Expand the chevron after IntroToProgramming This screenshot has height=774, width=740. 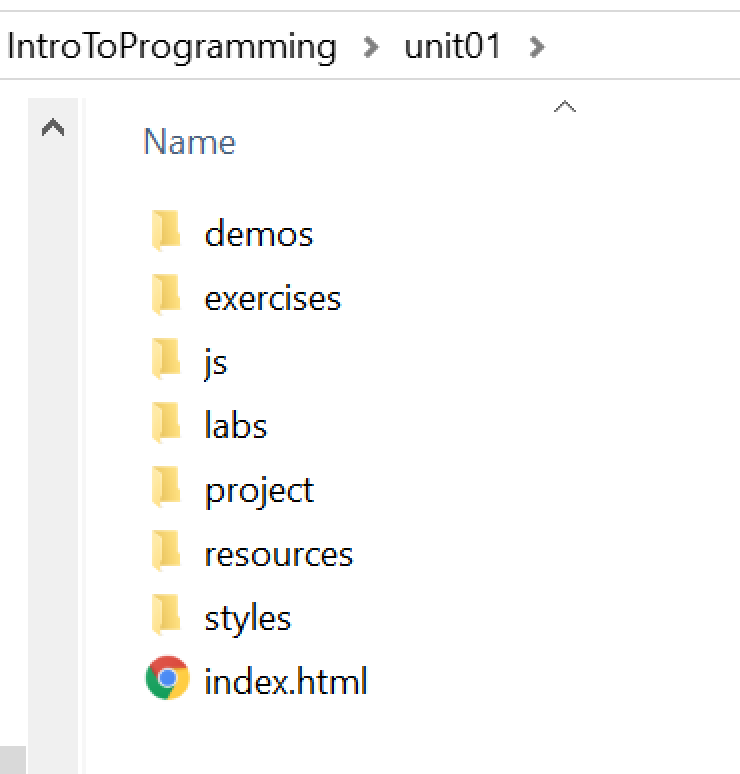371,47
